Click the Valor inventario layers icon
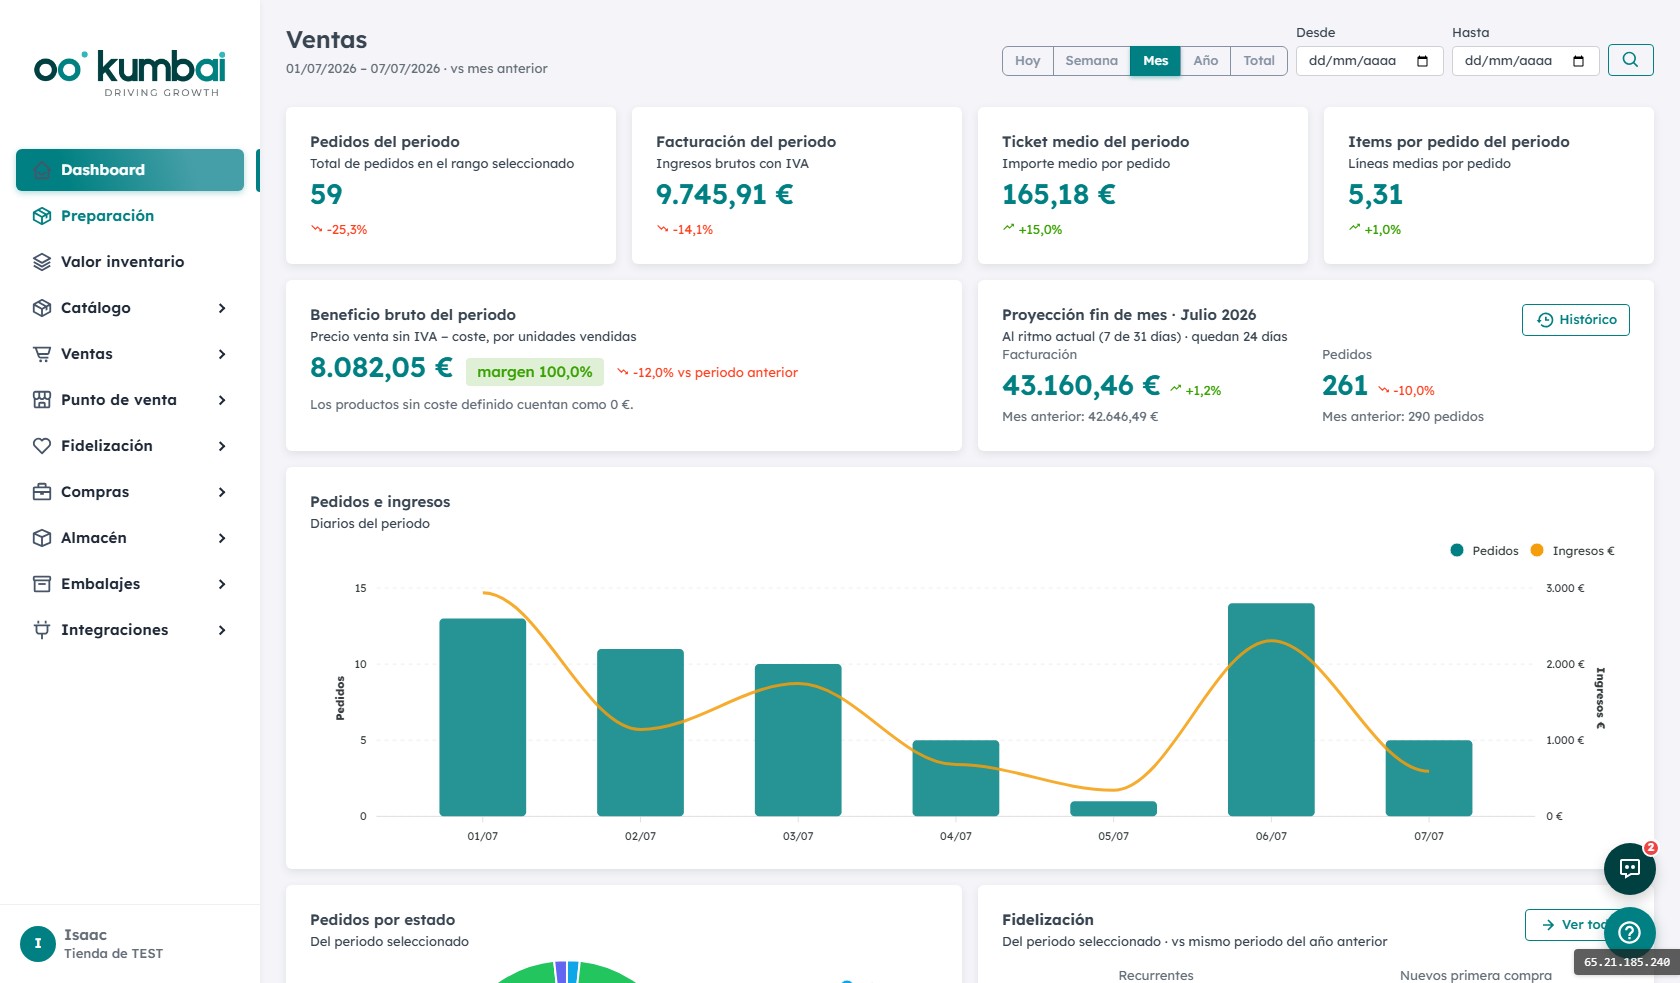1680x983 pixels. [42, 262]
